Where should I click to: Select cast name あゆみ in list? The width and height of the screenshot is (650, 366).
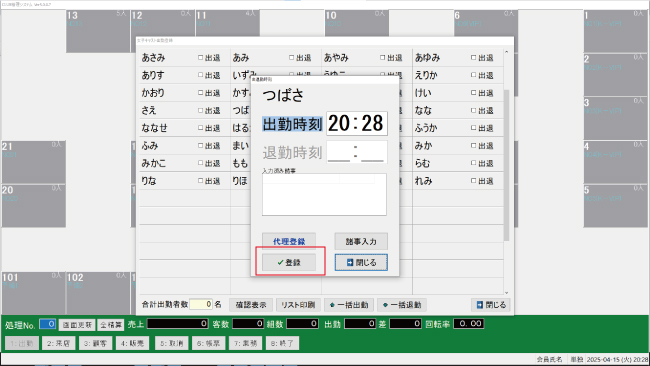tap(427, 58)
